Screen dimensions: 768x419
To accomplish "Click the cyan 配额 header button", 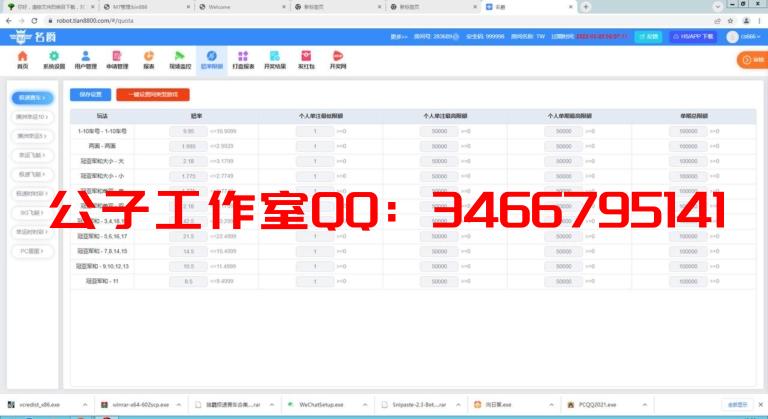I will (x=648, y=37).
